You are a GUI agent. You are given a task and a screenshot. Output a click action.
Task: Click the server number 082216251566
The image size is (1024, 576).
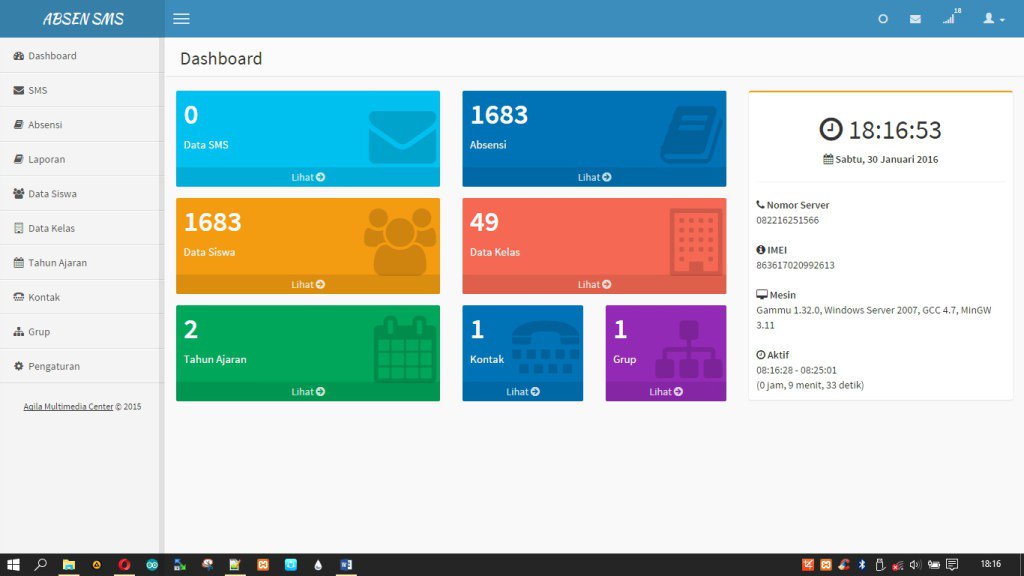(x=788, y=220)
